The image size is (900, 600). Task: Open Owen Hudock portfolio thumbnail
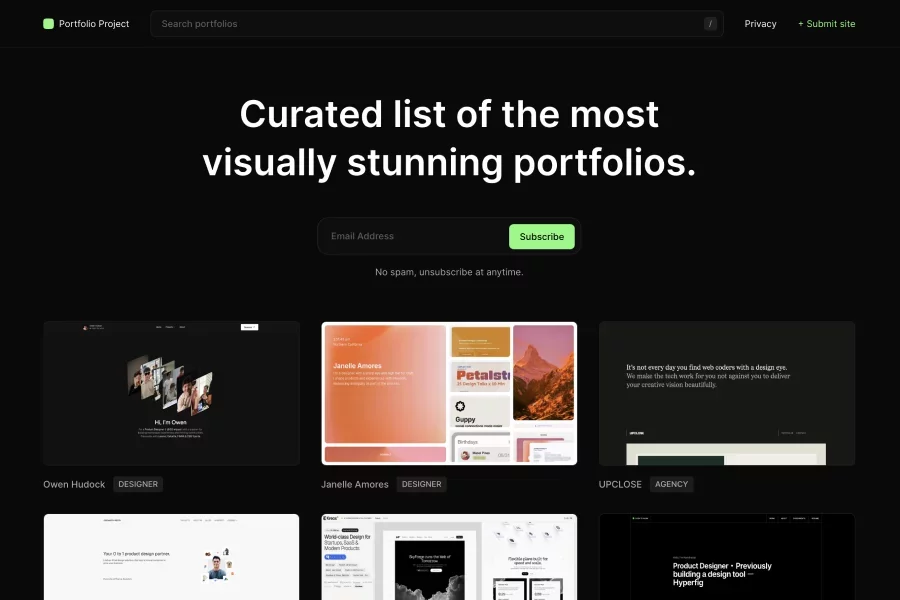171,393
